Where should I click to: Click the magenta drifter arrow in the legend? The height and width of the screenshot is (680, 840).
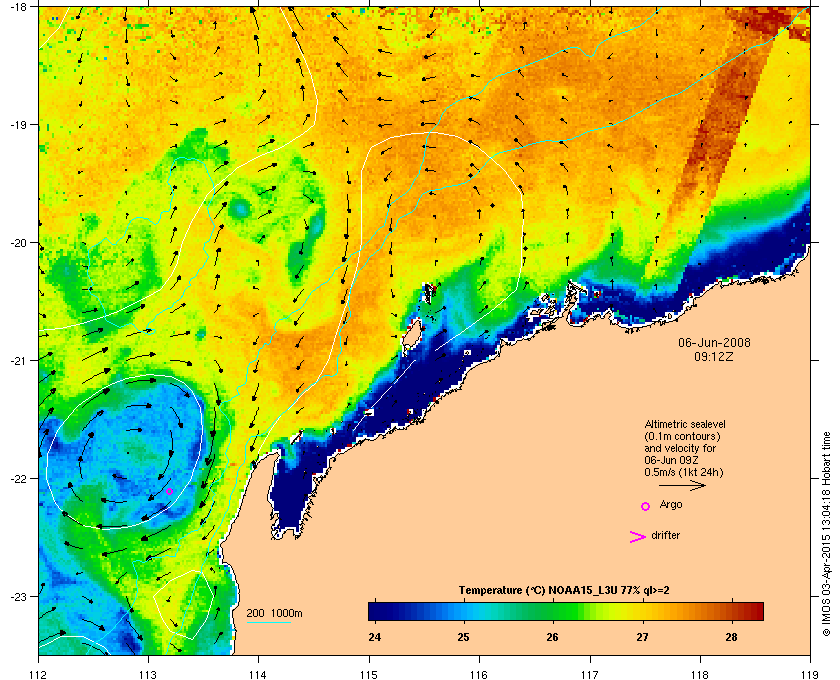637,537
